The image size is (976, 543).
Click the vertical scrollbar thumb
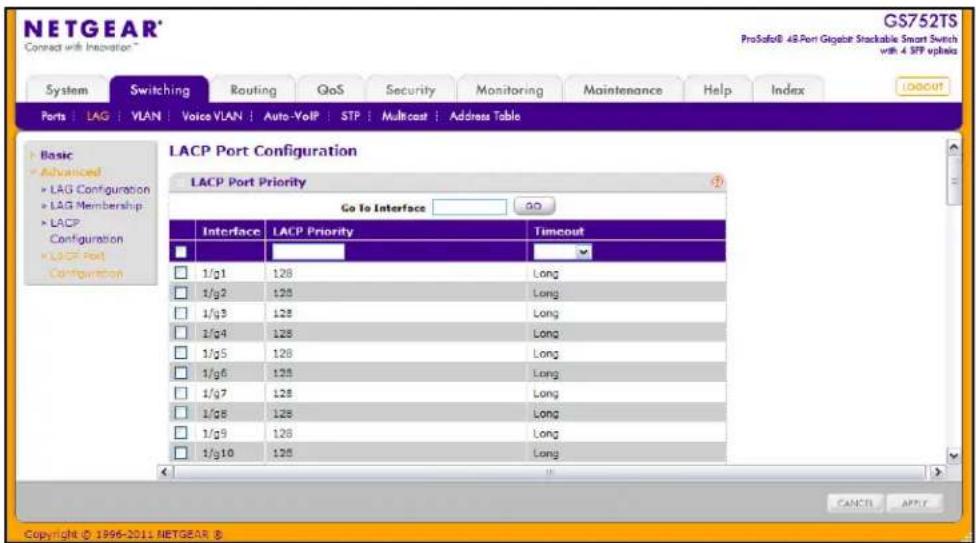point(953,181)
